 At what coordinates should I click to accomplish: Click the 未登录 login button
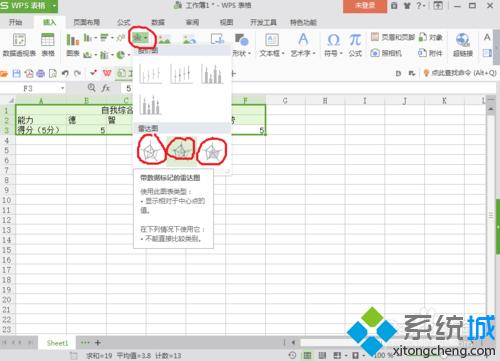point(365,6)
